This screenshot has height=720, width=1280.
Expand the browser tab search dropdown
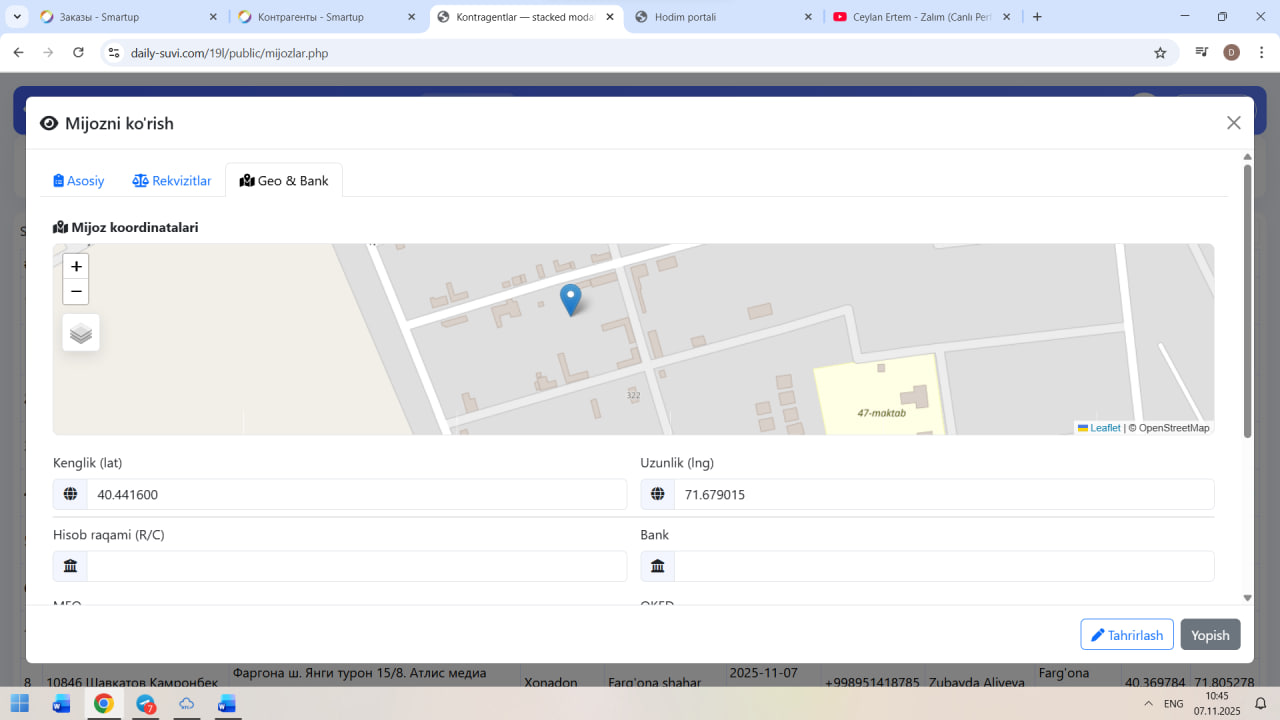[17, 17]
